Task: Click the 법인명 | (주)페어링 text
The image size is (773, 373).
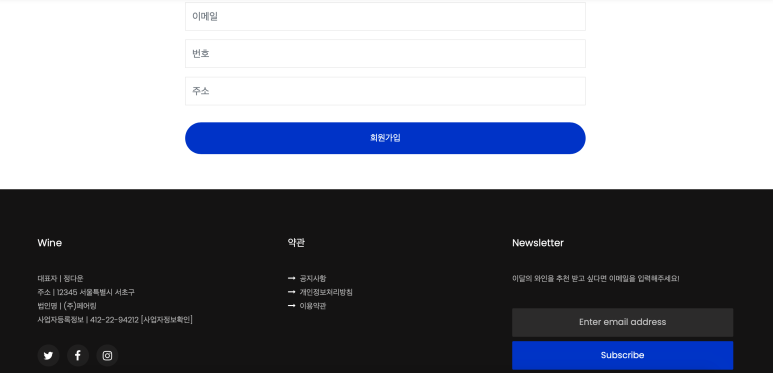Action: [x=67, y=306]
